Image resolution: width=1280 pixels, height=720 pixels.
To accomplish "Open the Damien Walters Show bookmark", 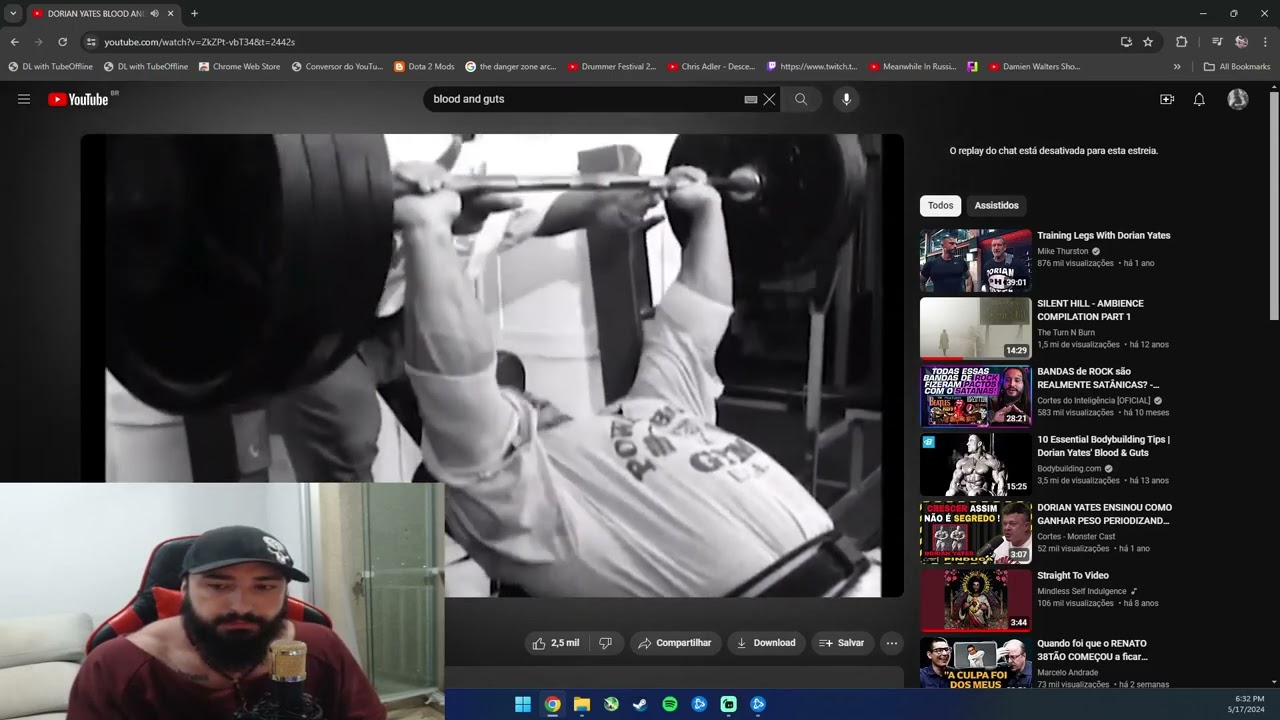I will [x=1035, y=67].
